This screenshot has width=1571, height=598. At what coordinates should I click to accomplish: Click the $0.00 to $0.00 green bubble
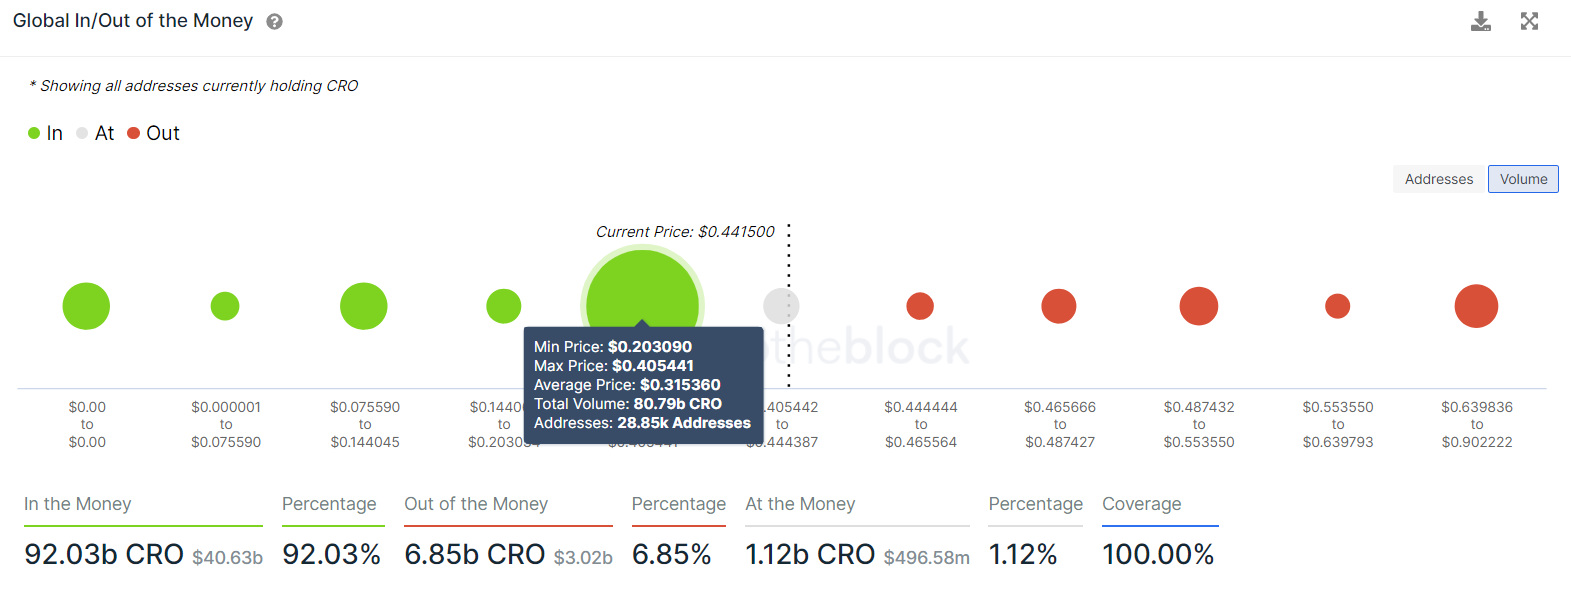[x=86, y=306]
